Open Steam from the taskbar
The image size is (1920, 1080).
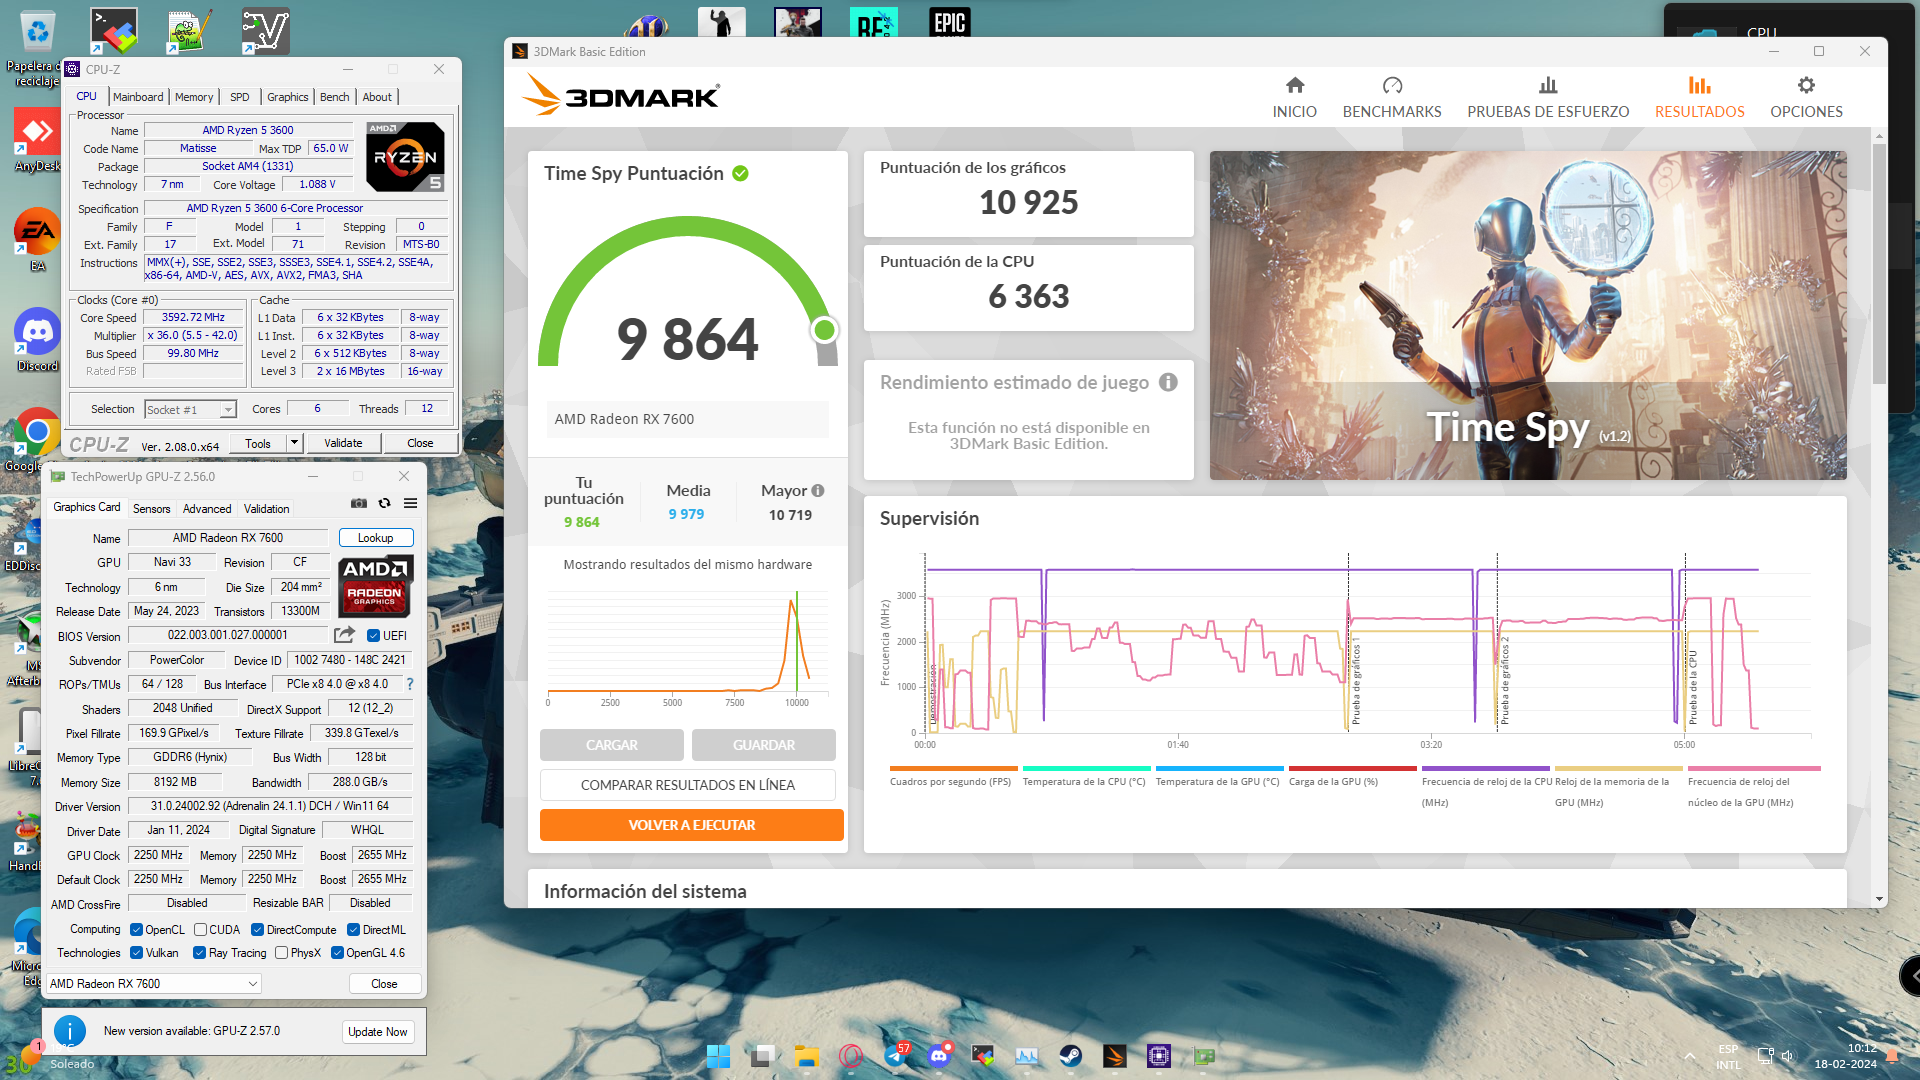1070,1056
